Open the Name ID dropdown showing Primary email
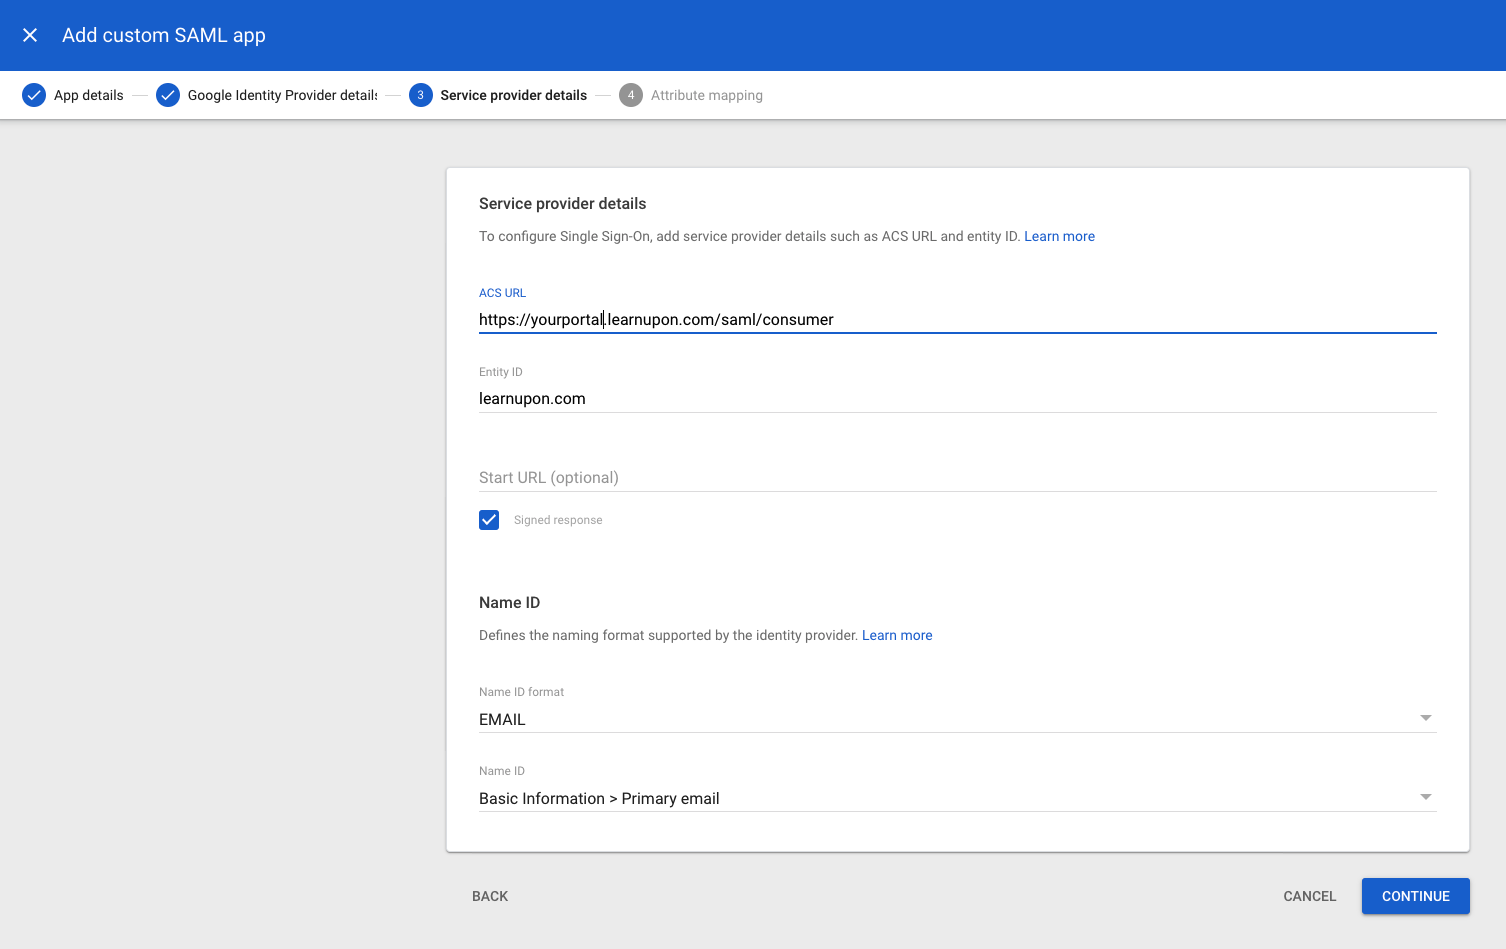This screenshot has width=1506, height=949. tap(958, 798)
